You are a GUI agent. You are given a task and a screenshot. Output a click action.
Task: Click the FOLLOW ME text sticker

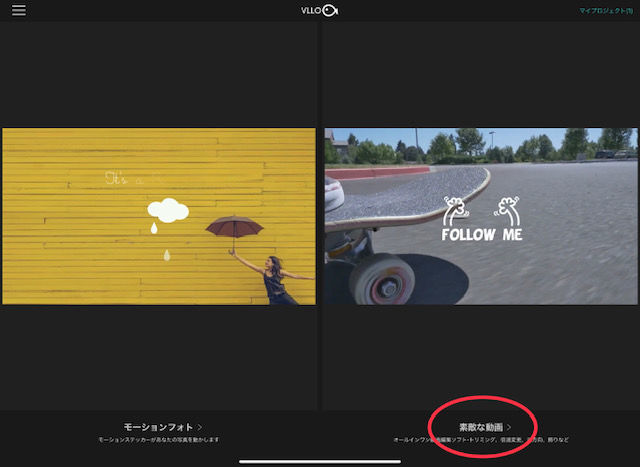[482, 234]
